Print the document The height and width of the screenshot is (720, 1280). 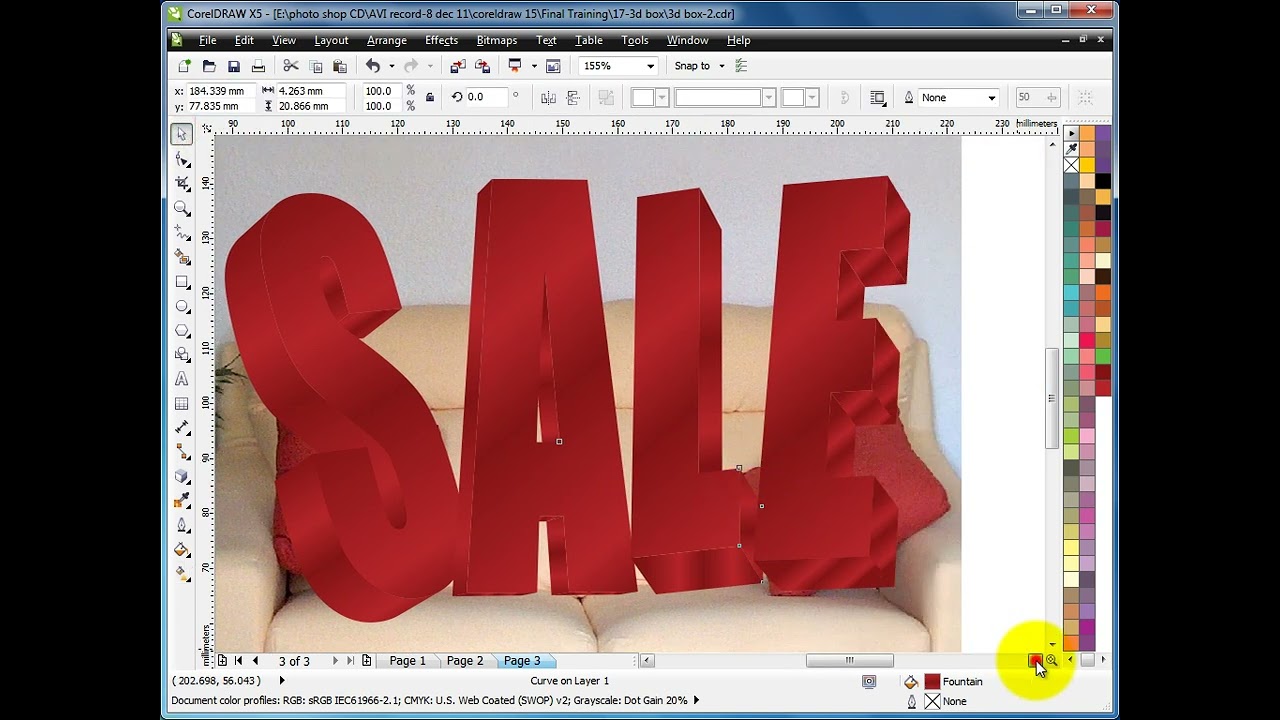click(x=258, y=66)
